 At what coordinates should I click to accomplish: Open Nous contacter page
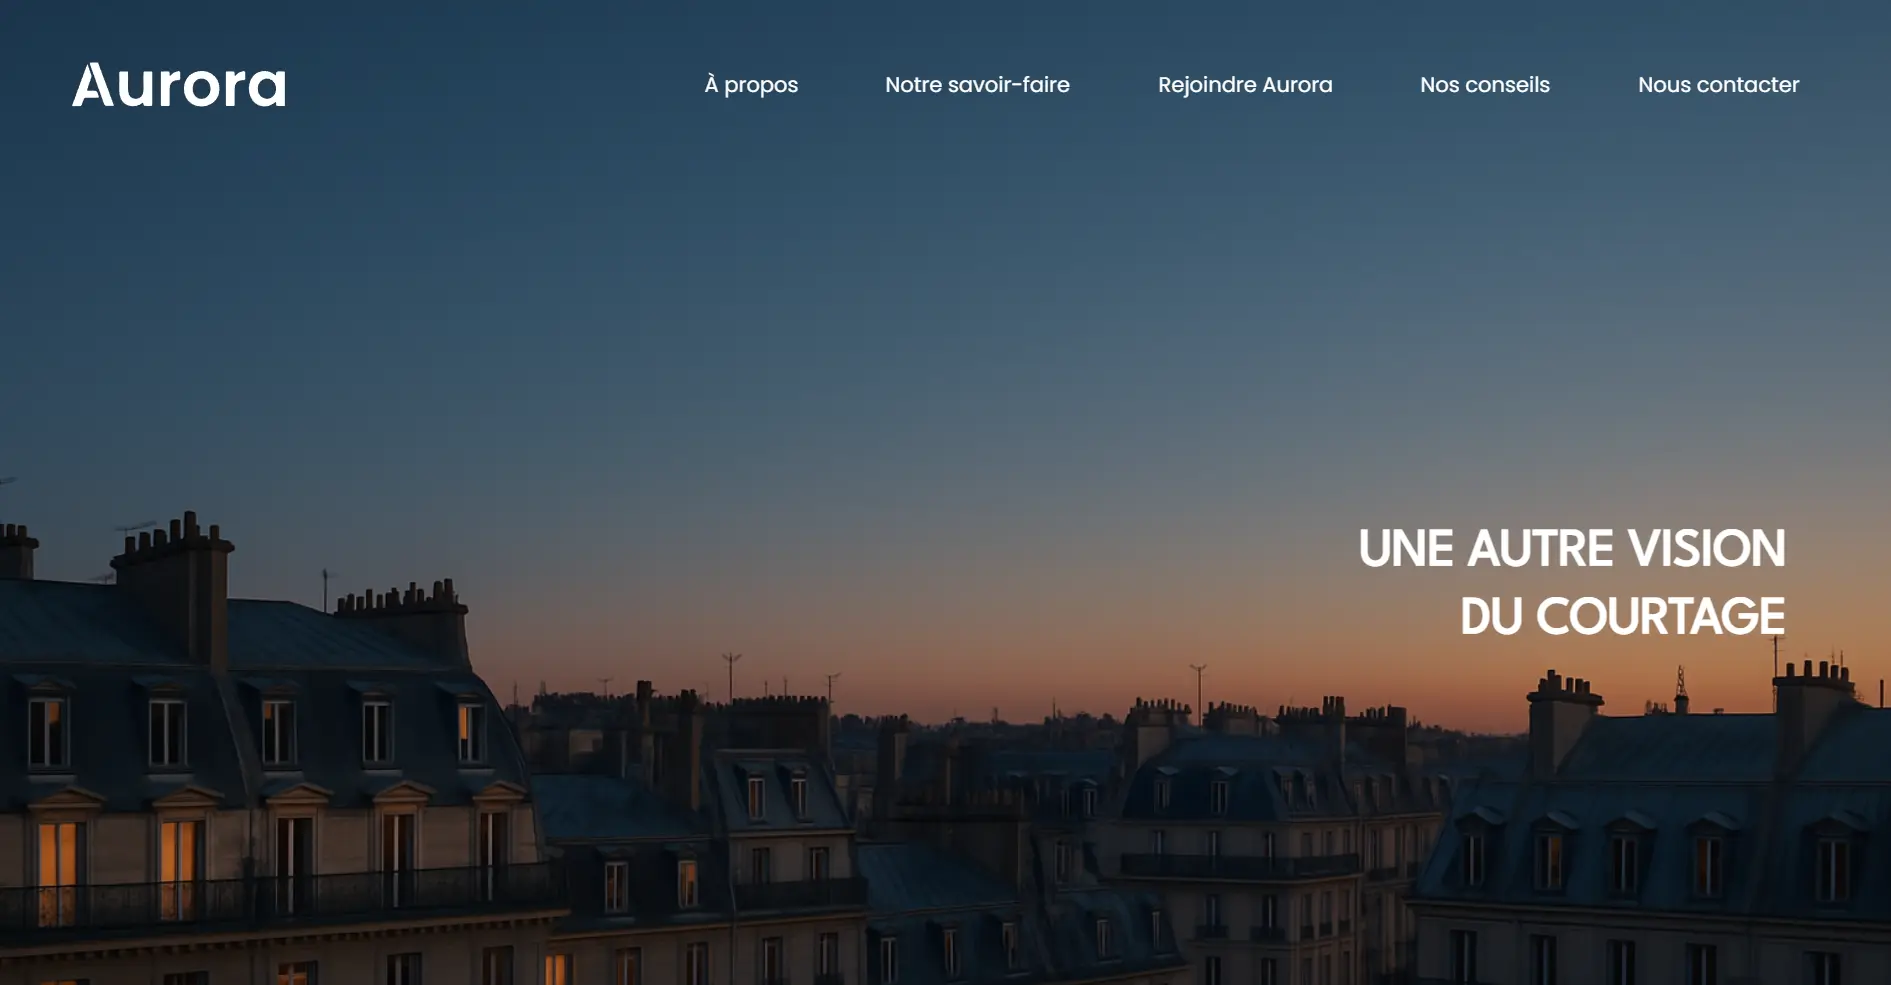1718,85
